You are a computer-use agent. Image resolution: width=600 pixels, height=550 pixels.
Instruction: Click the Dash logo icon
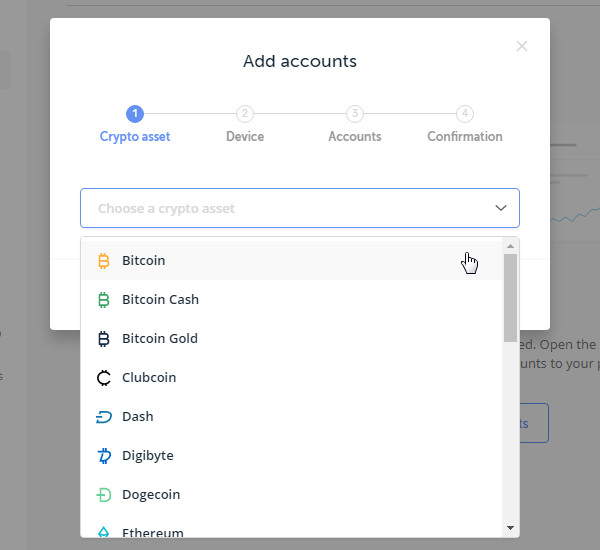104,417
